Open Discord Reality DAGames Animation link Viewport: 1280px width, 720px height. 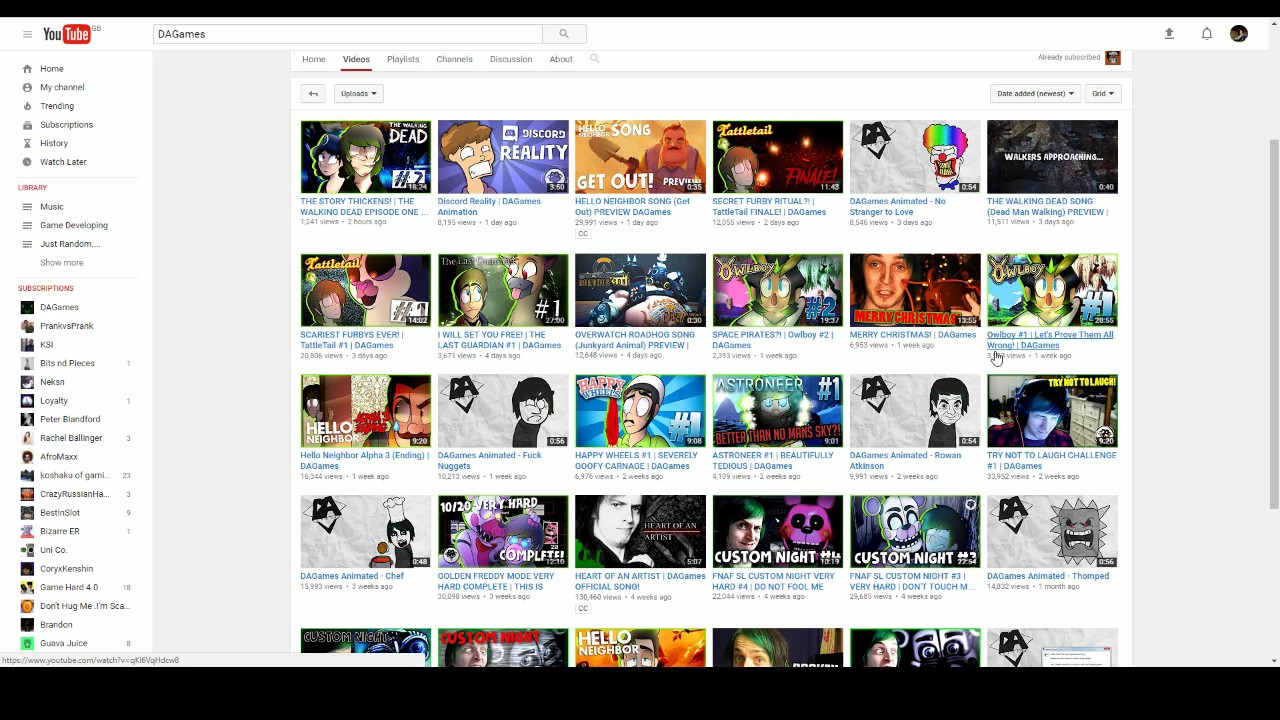click(489, 207)
